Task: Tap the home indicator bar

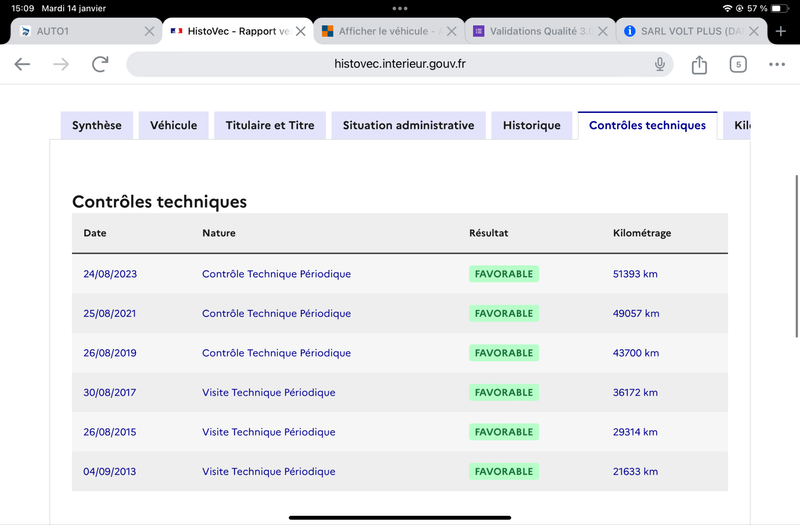Action: [x=400, y=517]
